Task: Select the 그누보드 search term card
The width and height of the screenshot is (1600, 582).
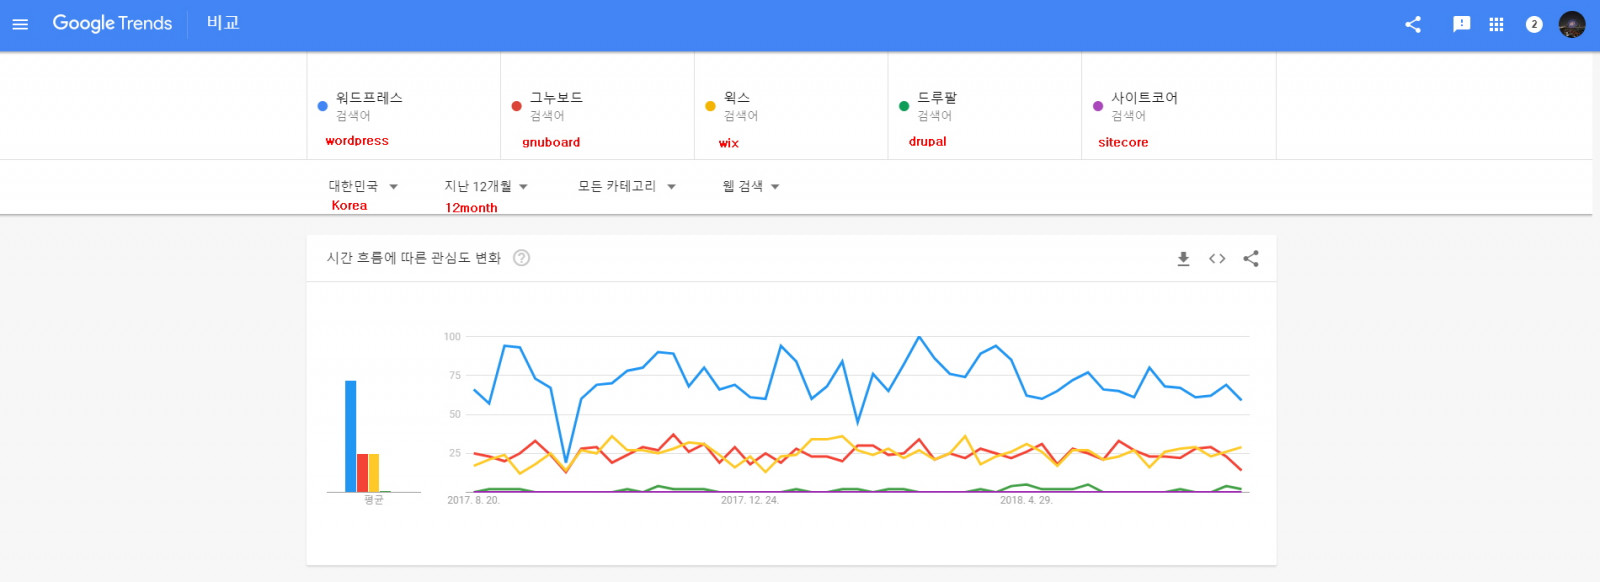Action: (597, 105)
